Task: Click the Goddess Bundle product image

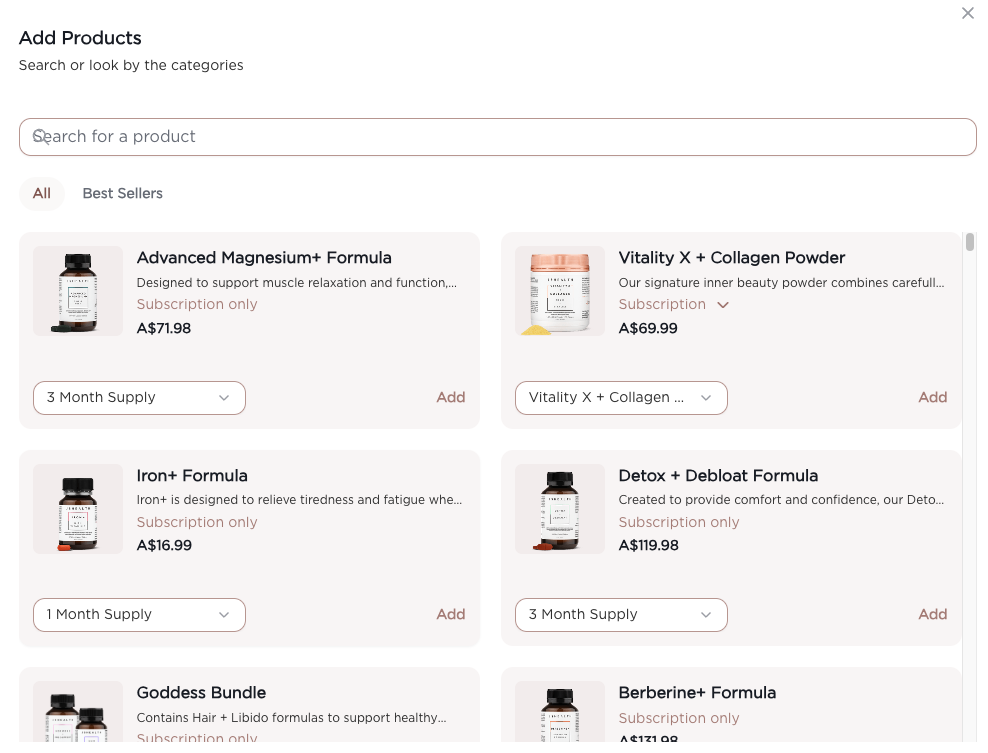Action: pyautogui.click(x=78, y=715)
